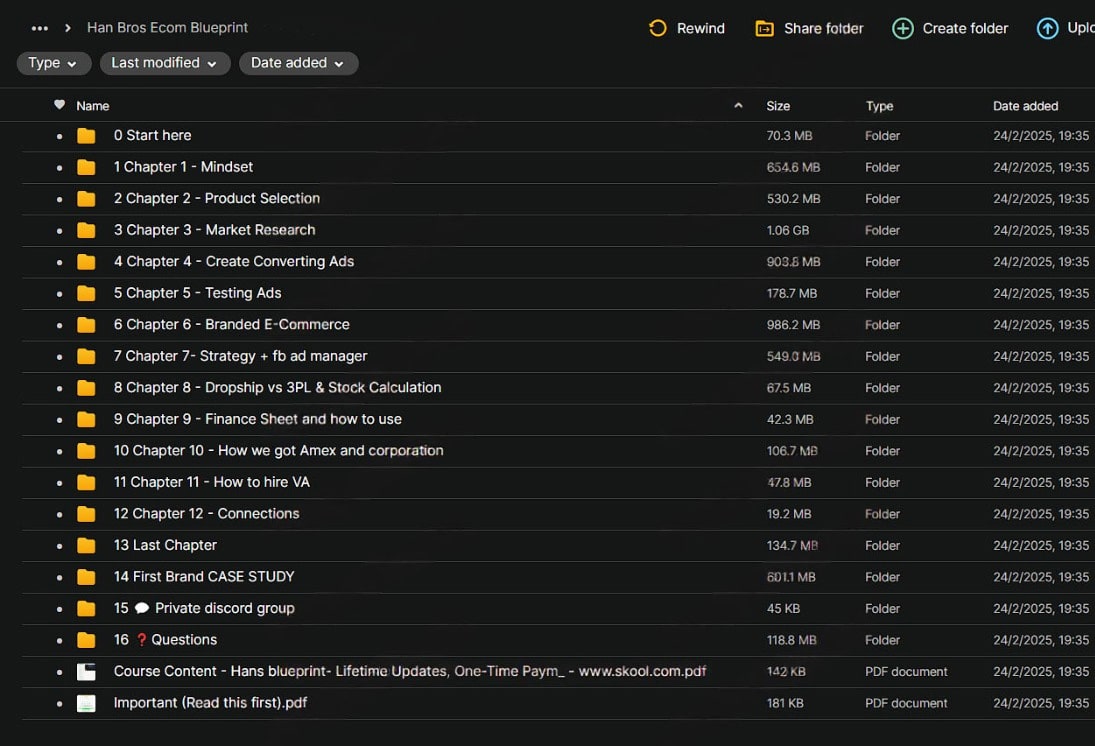Open 3 Chapter 3 - Market Research folder
The height and width of the screenshot is (746, 1095).
(x=214, y=230)
